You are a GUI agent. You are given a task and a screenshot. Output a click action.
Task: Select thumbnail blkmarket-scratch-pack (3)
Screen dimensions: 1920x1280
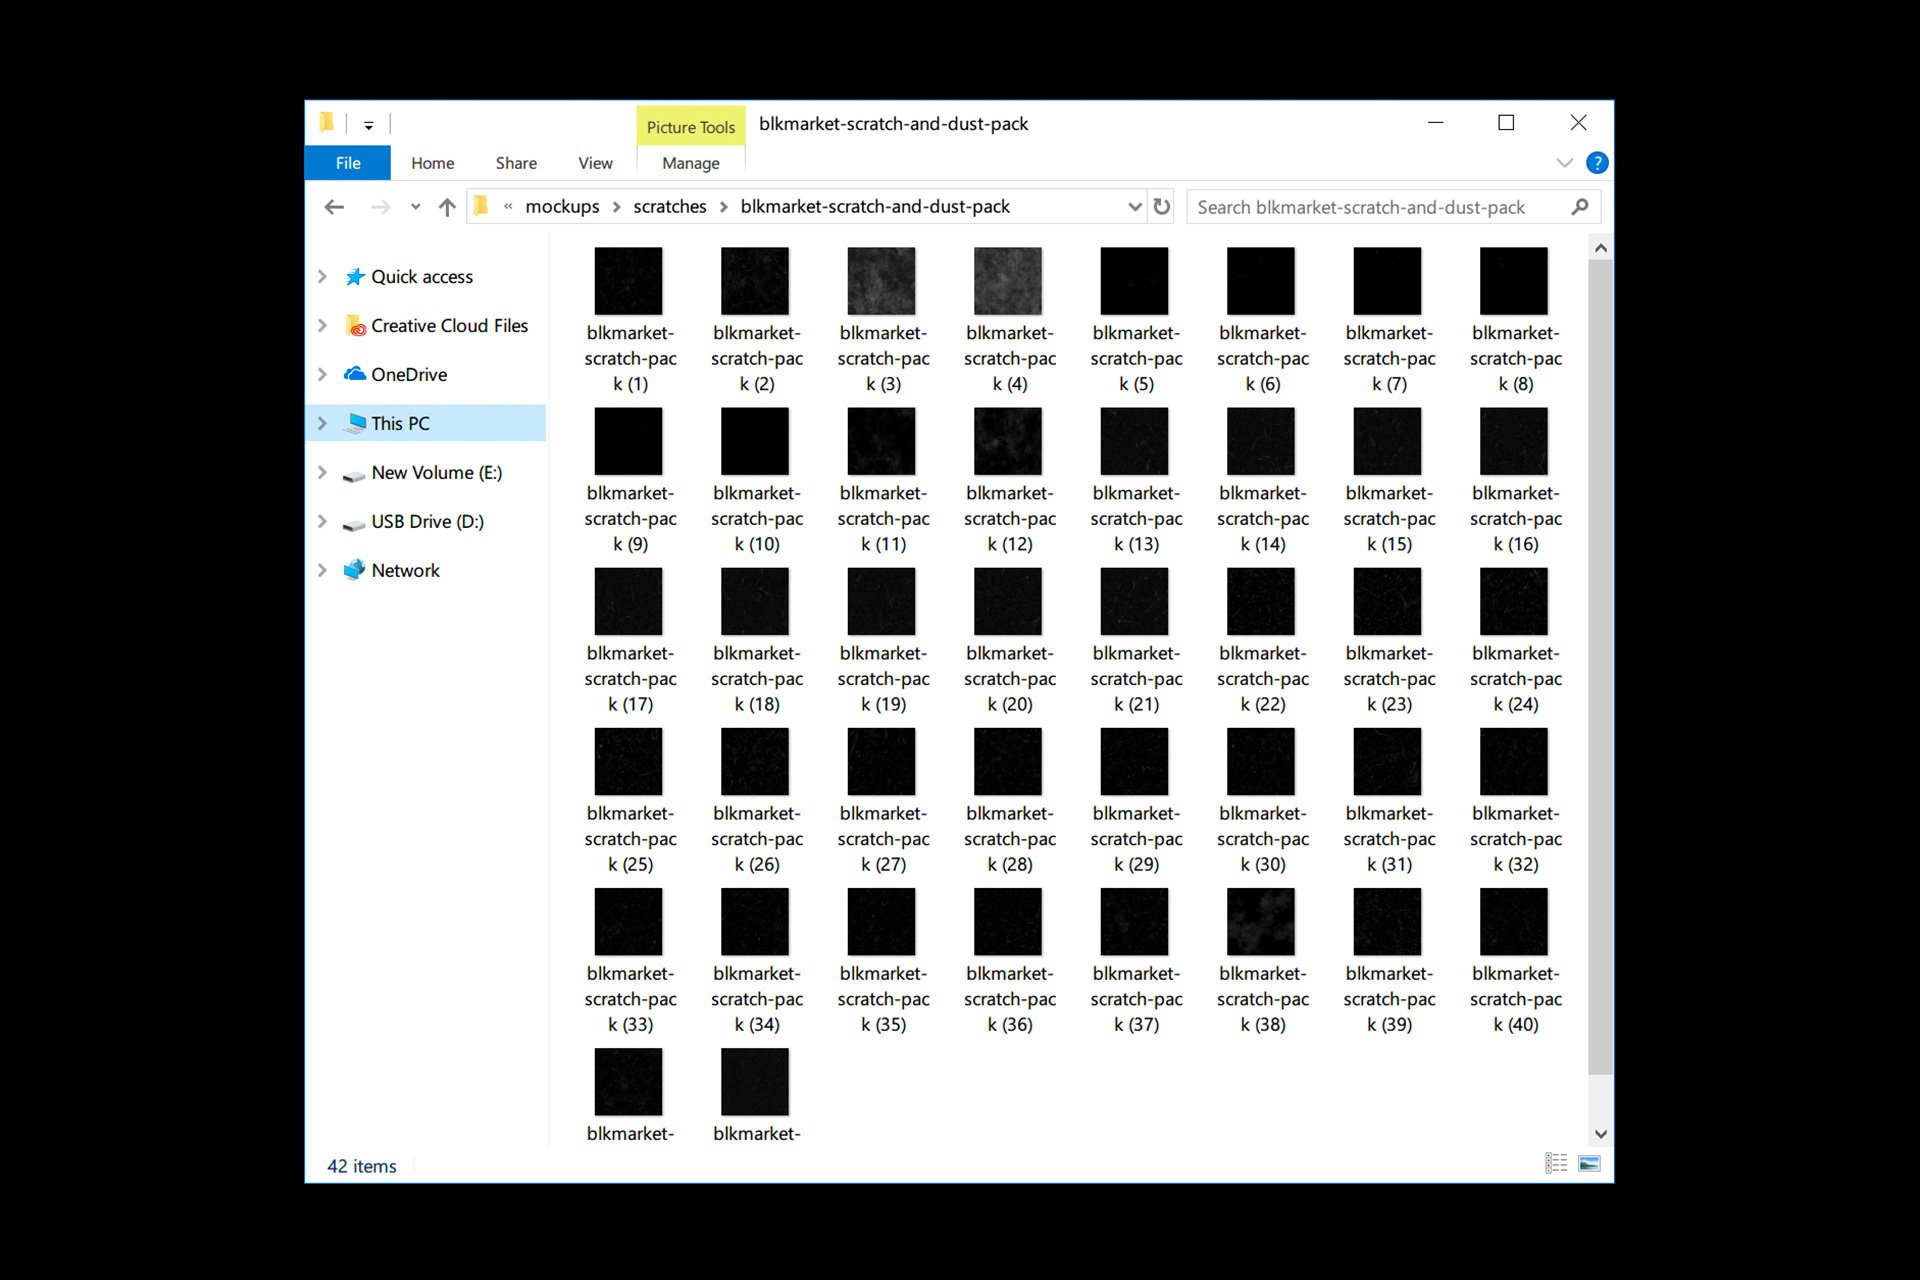[880, 280]
